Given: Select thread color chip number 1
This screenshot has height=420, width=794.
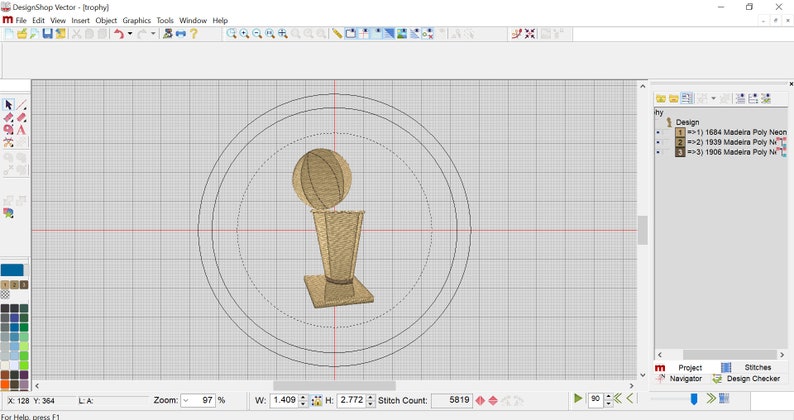Looking at the screenshot, I should point(5,285).
